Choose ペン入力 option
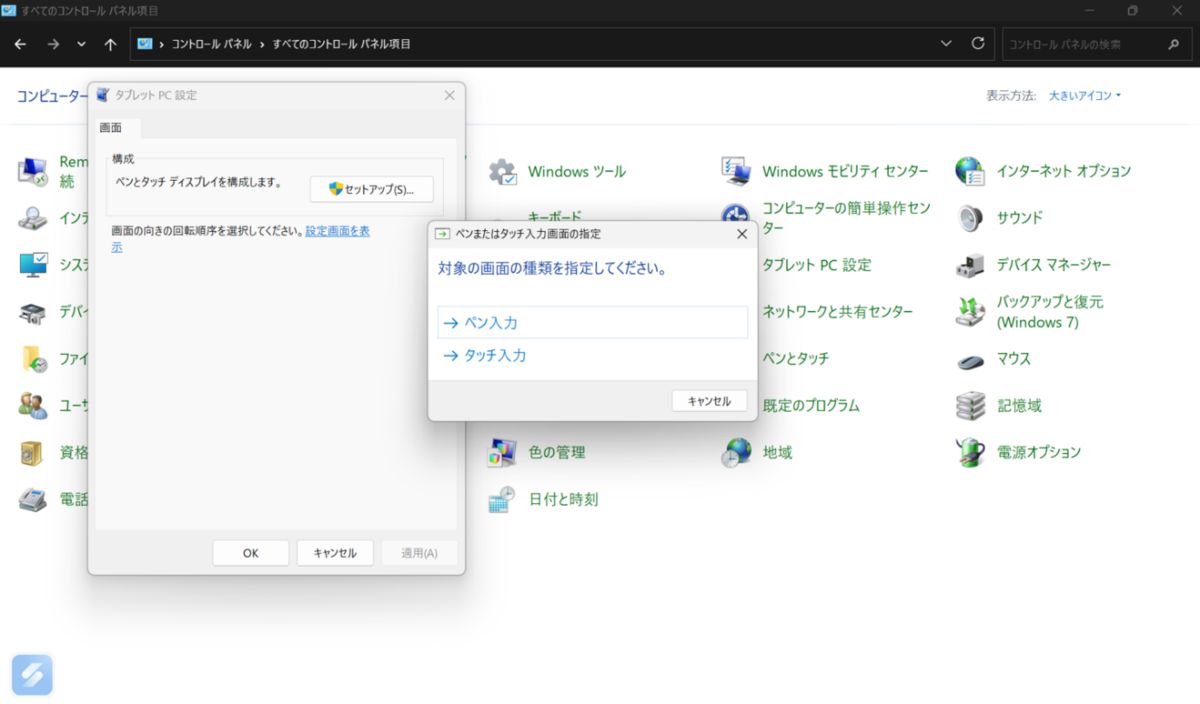 (x=593, y=323)
